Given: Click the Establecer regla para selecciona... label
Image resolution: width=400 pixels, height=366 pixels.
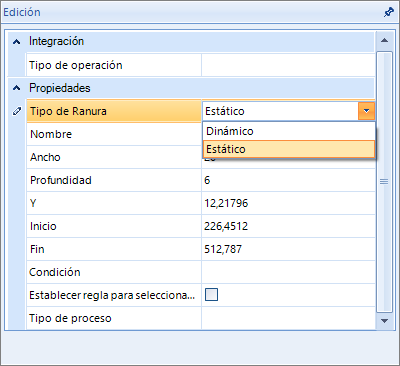Looking at the screenshot, I should (112, 295).
